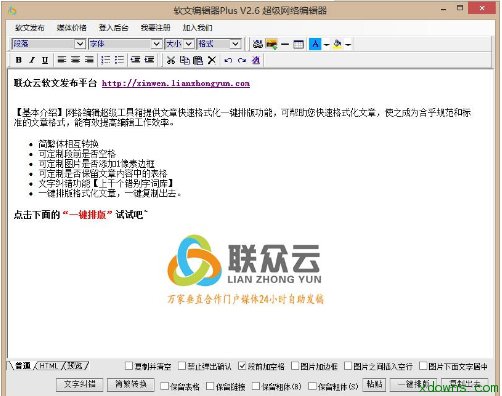Insert a table with the table icon
This screenshot has width=502, height=396.
click(298, 44)
